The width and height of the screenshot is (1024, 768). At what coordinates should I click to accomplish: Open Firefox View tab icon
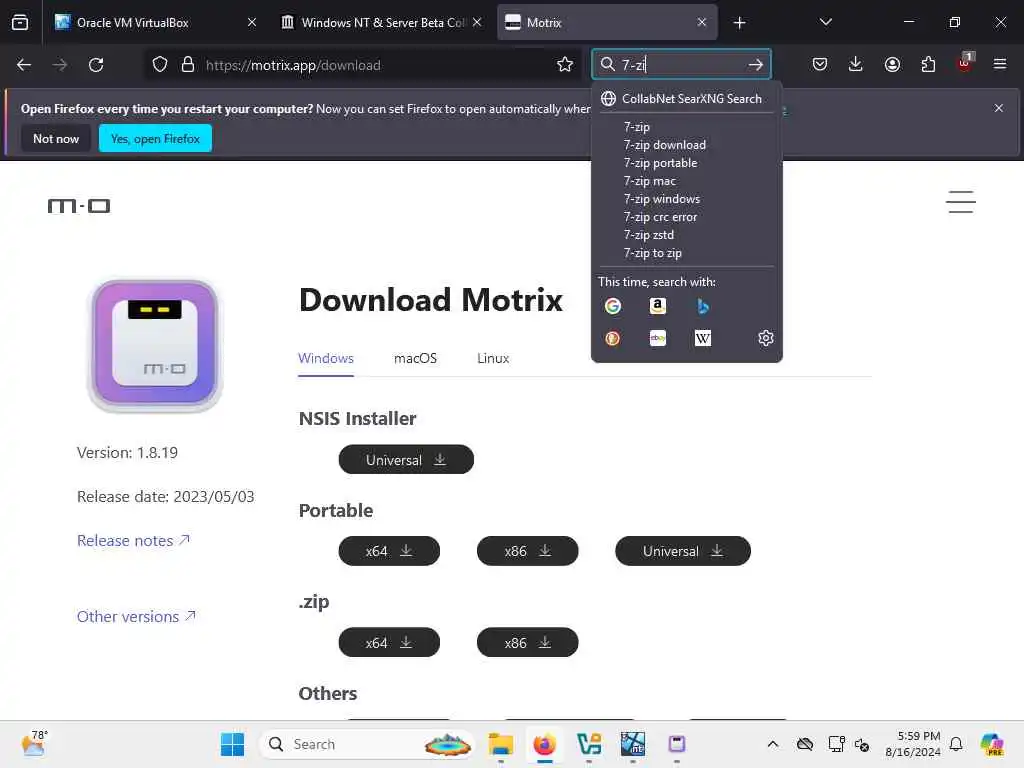coord(20,22)
